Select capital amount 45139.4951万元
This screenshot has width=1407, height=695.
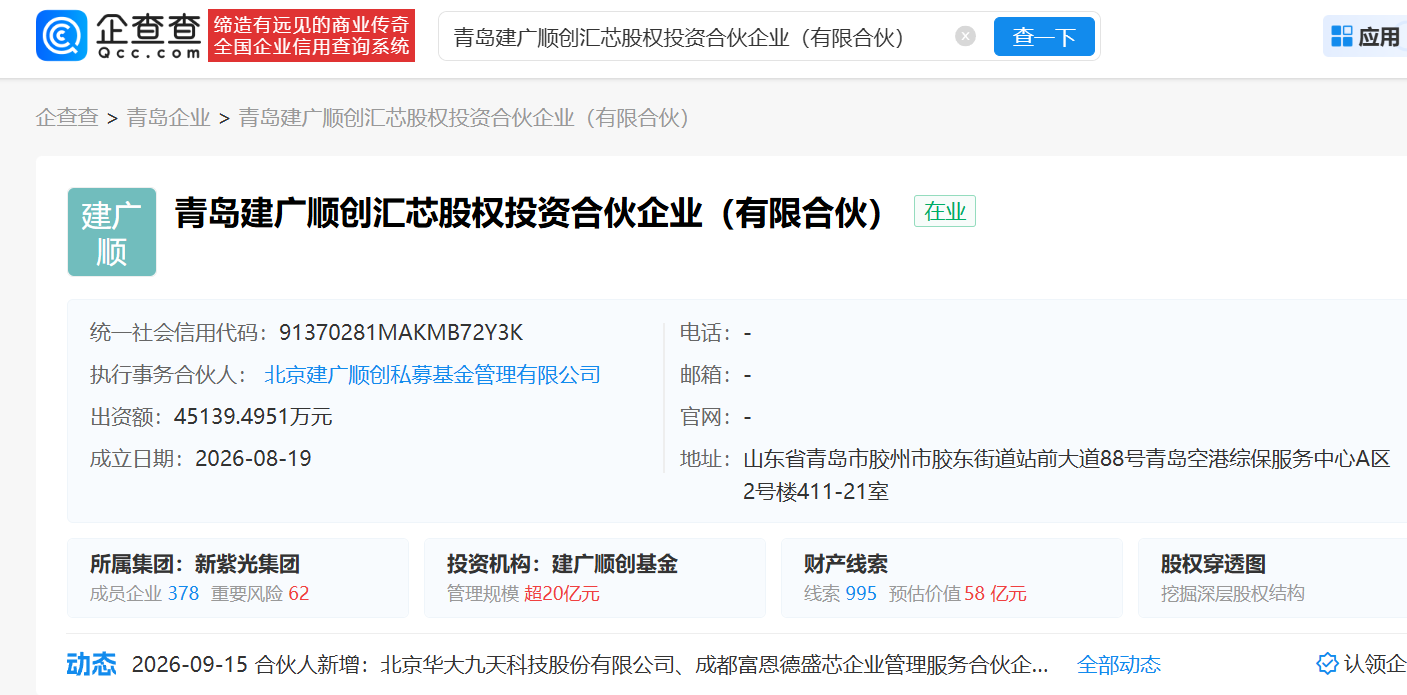(x=253, y=417)
